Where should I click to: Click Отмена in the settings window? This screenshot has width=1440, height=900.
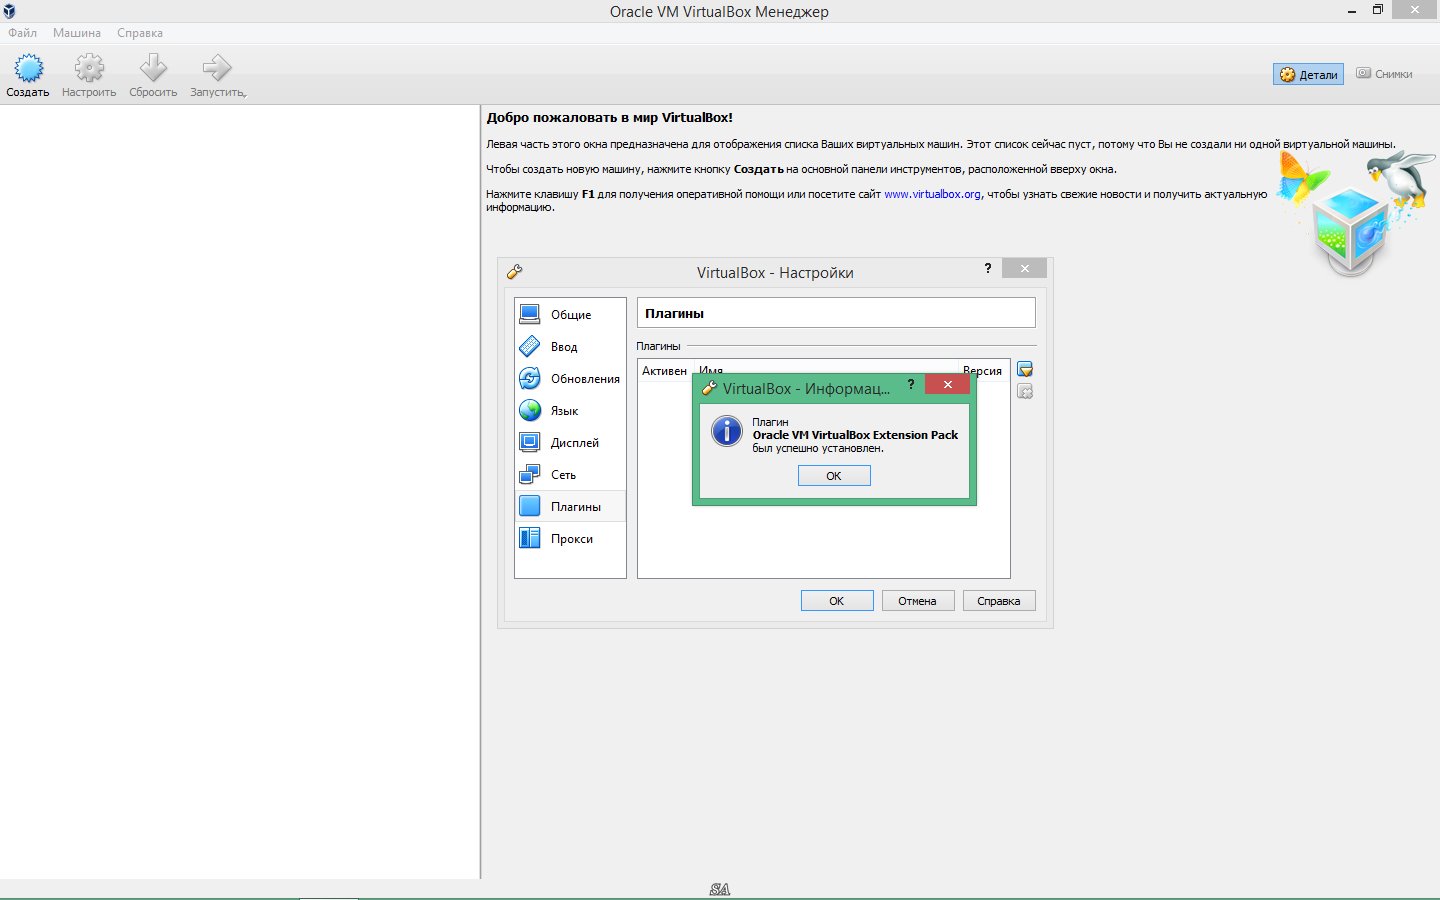coord(917,601)
